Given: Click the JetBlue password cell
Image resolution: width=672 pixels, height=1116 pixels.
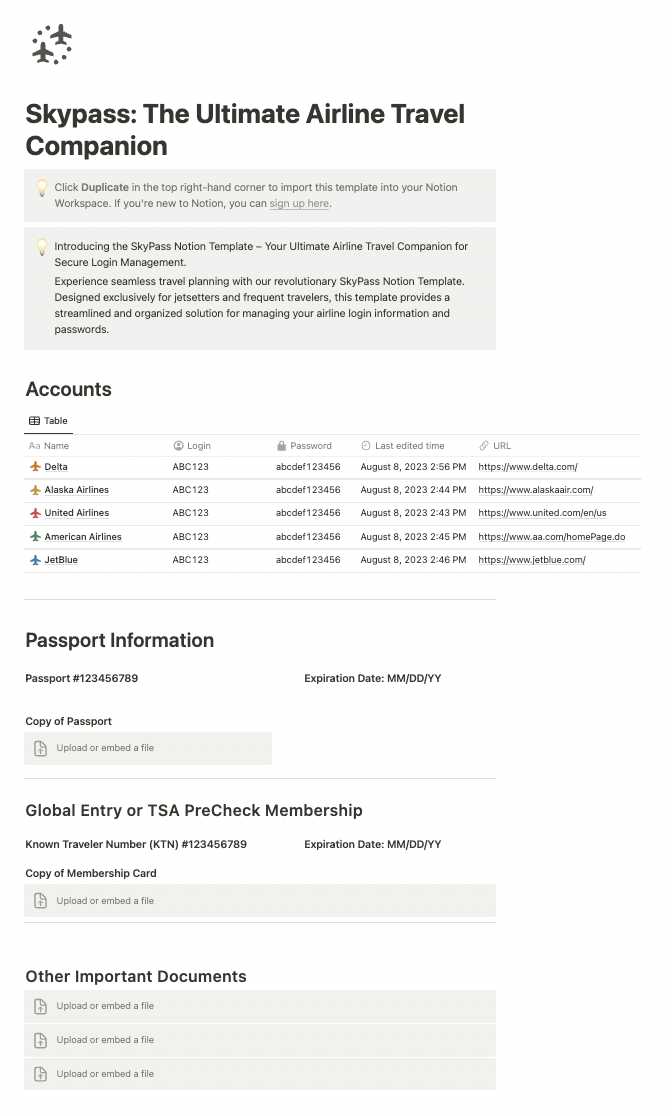Looking at the screenshot, I should (308, 560).
